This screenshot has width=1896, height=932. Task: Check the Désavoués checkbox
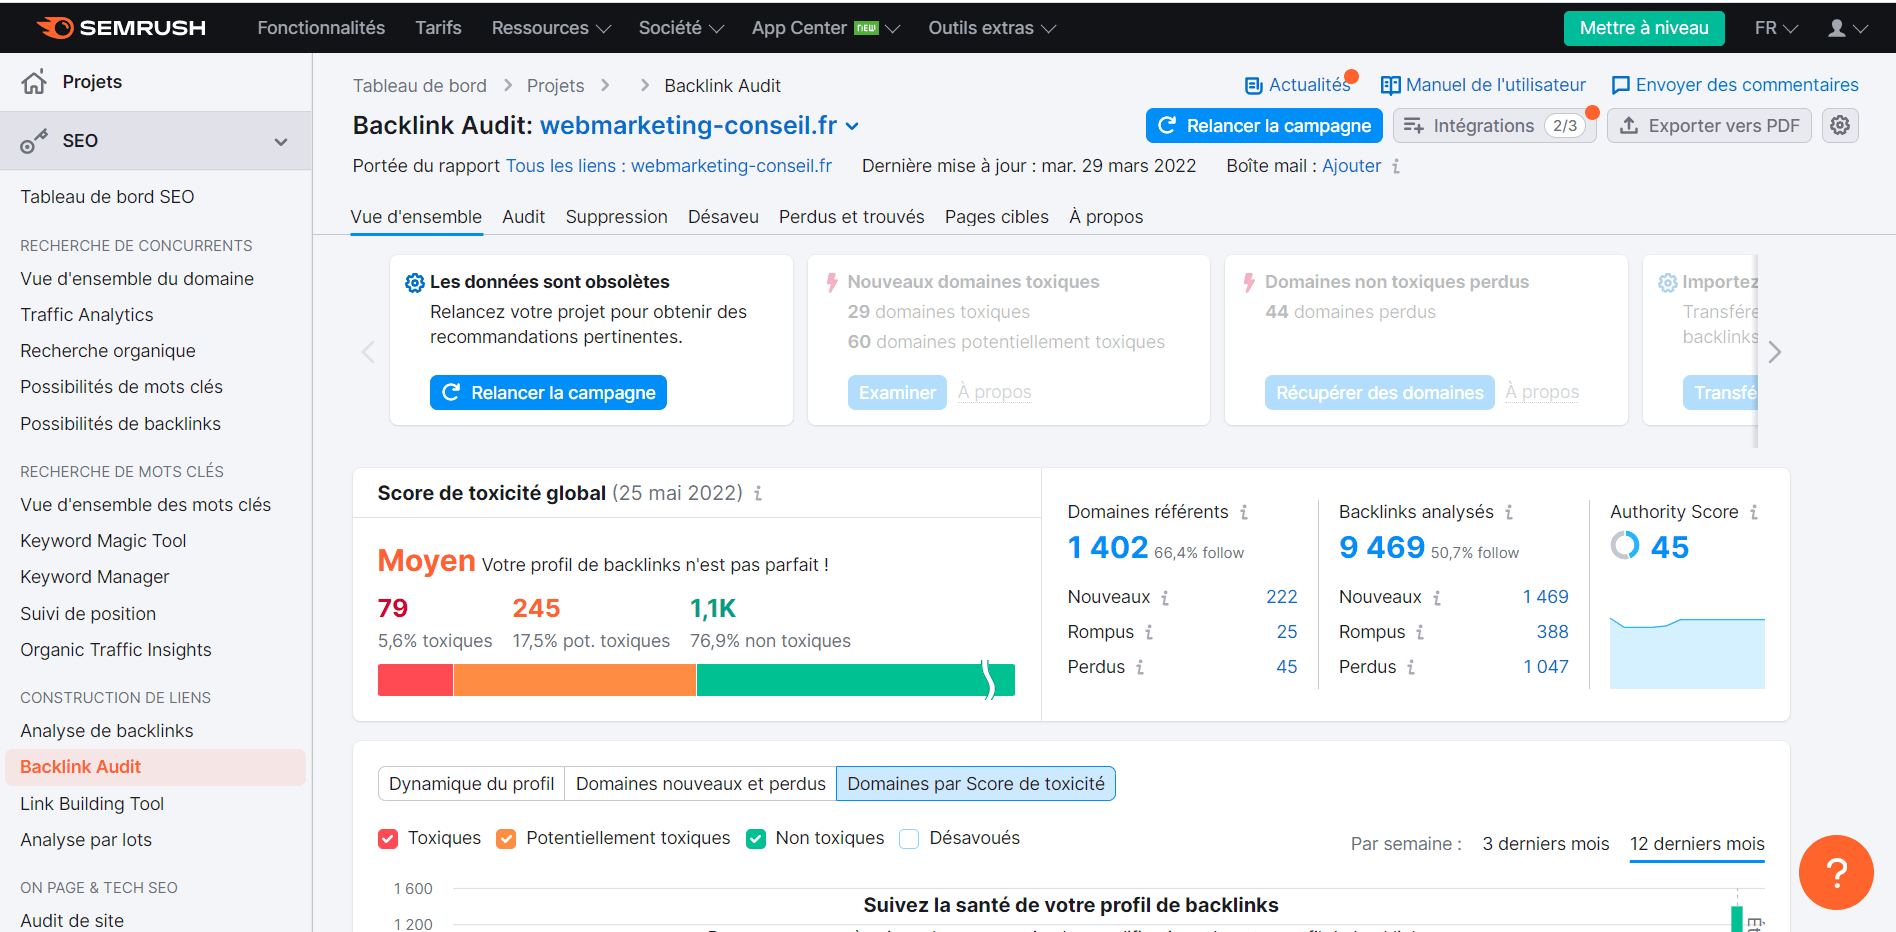909,839
